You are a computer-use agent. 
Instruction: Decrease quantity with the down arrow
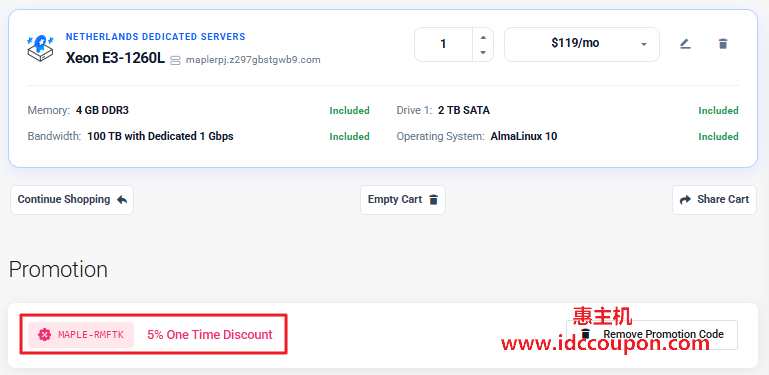coord(483,52)
